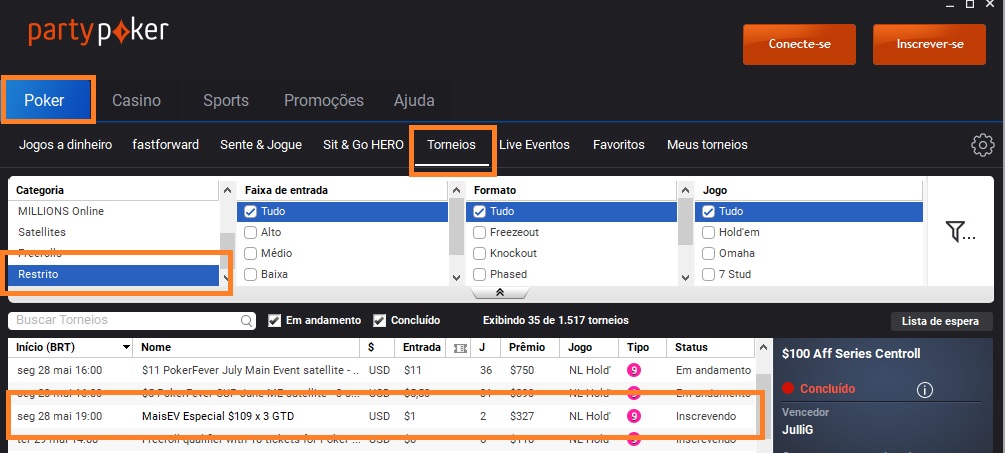Image resolution: width=1005 pixels, height=453 pixels.
Task: Toggle the Jogo Tudo checkbox
Action: coord(708,211)
